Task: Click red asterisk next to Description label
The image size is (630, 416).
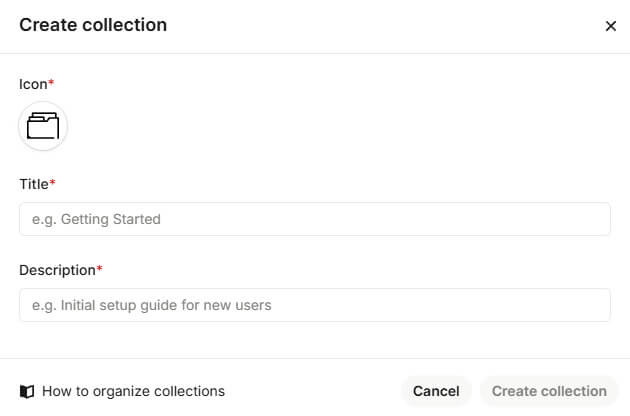Action: click(99, 269)
